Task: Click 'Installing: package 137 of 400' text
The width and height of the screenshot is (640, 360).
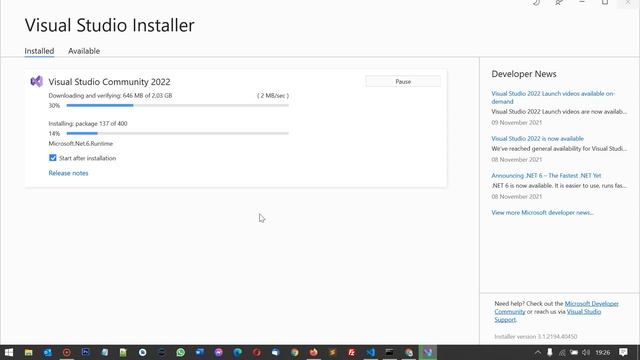Action: pyautogui.click(x=88, y=124)
